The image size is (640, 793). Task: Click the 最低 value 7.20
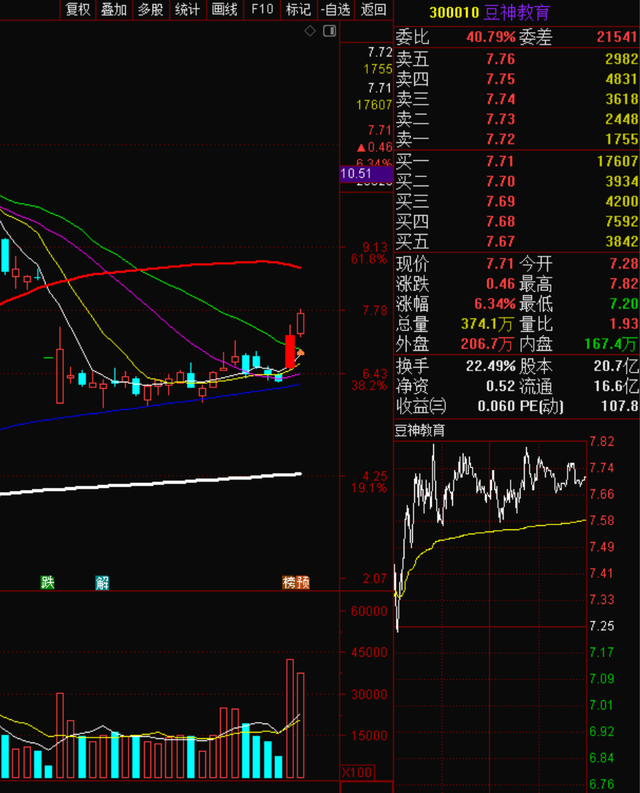coord(624,304)
